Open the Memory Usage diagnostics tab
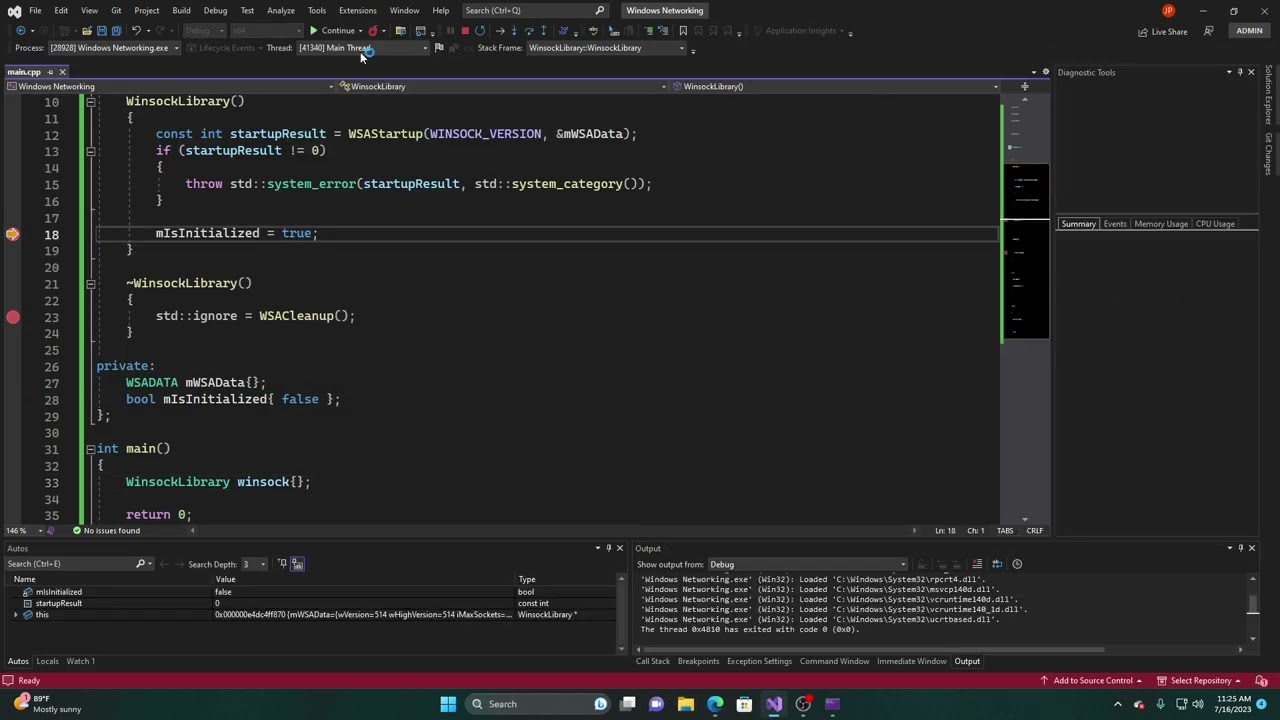 tap(1161, 224)
